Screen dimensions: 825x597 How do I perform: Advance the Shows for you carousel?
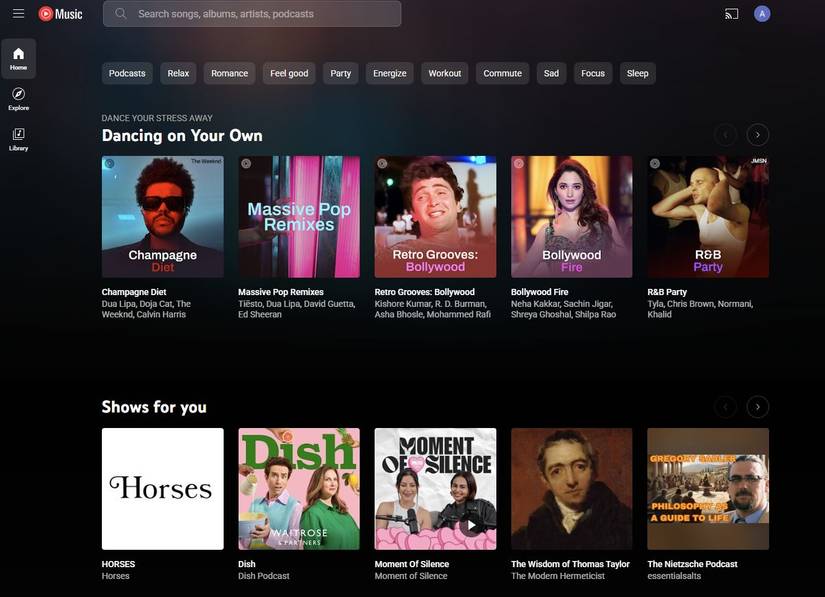(x=755, y=405)
